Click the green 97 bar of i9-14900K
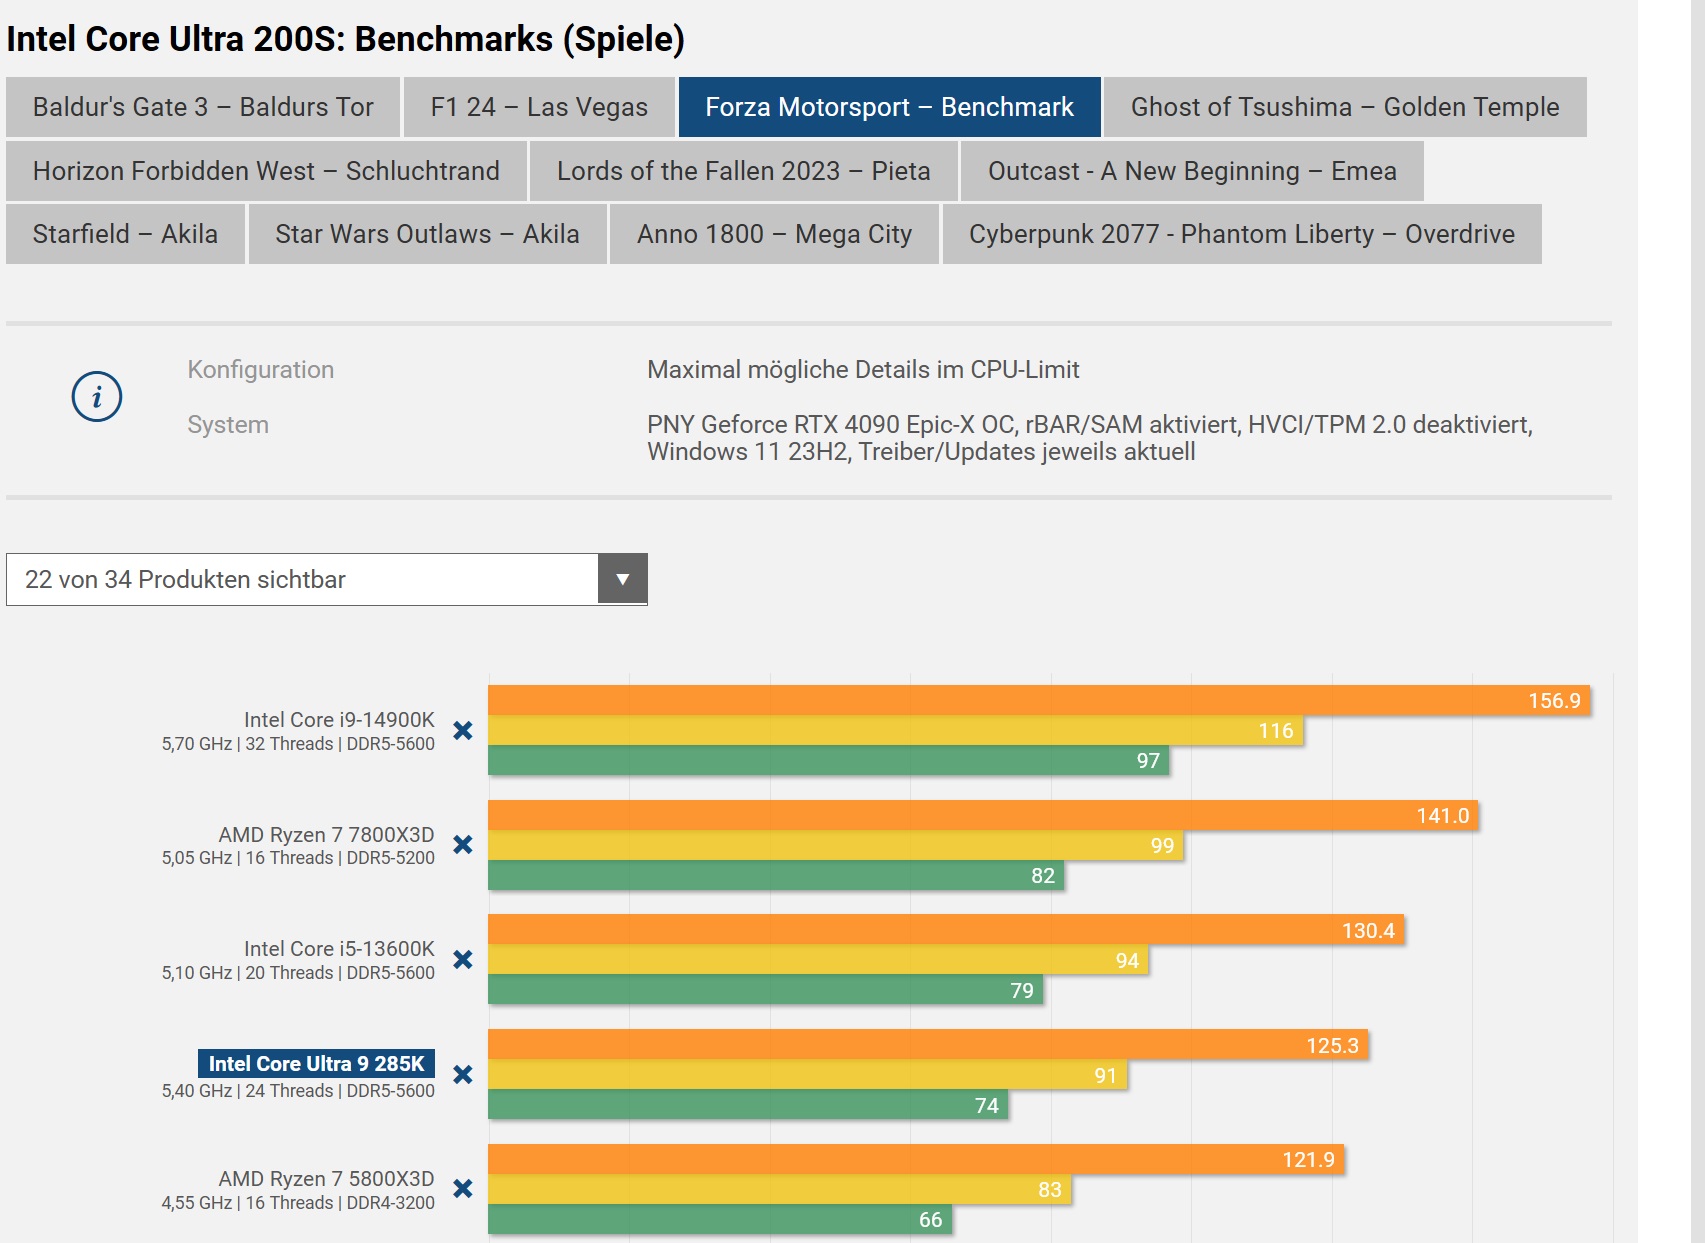Image resolution: width=1705 pixels, height=1243 pixels. click(x=828, y=760)
